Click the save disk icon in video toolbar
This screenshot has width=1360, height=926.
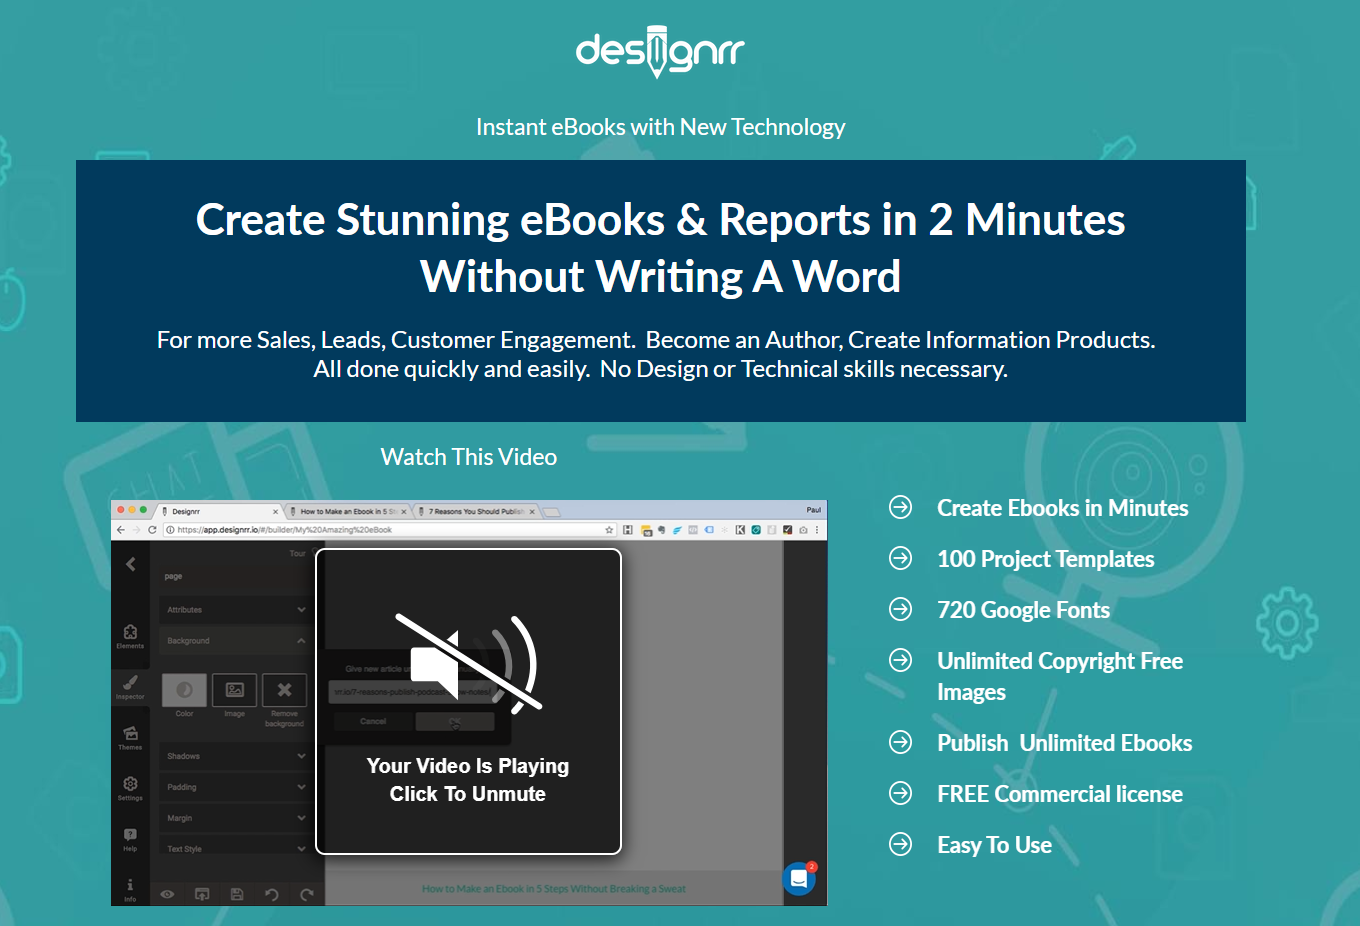[x=237, y=894]
